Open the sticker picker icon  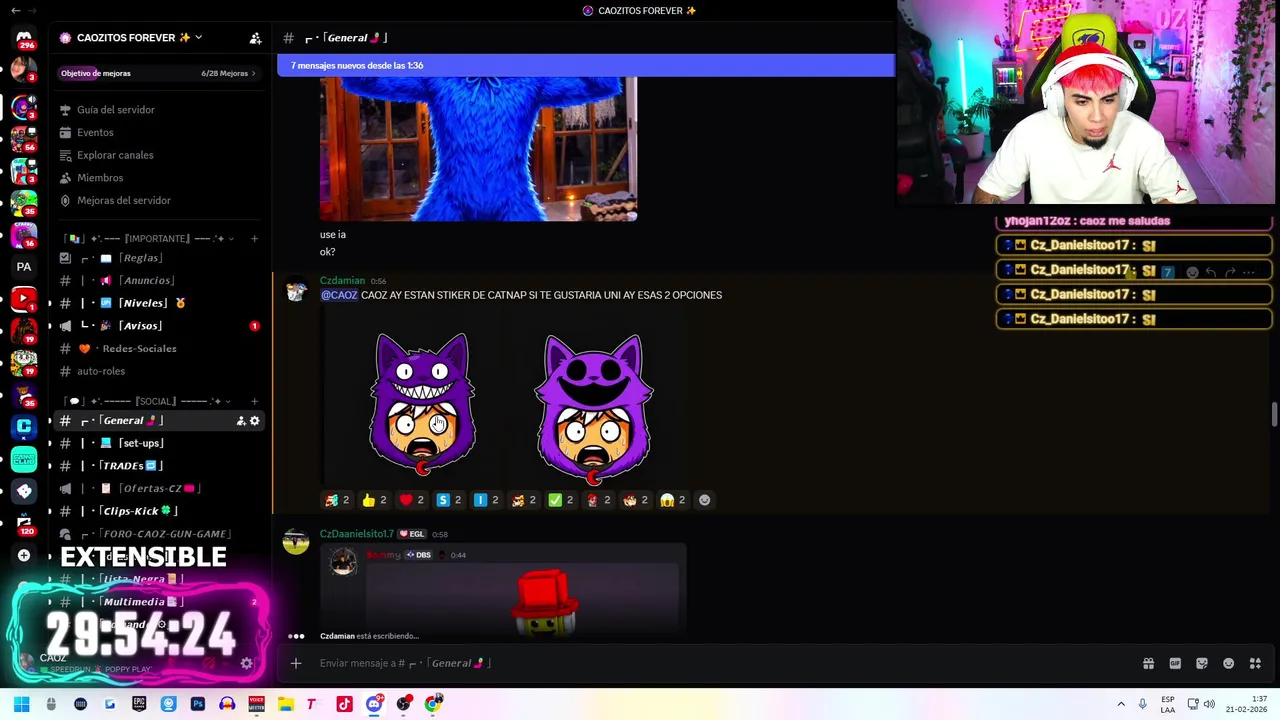(x=1202, y=663)
